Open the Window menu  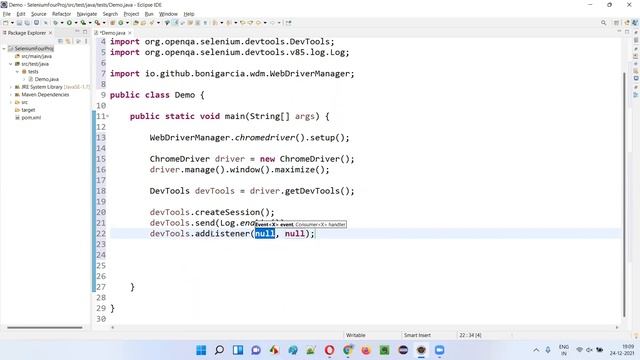pyautogui.click(x=168, y=14)
